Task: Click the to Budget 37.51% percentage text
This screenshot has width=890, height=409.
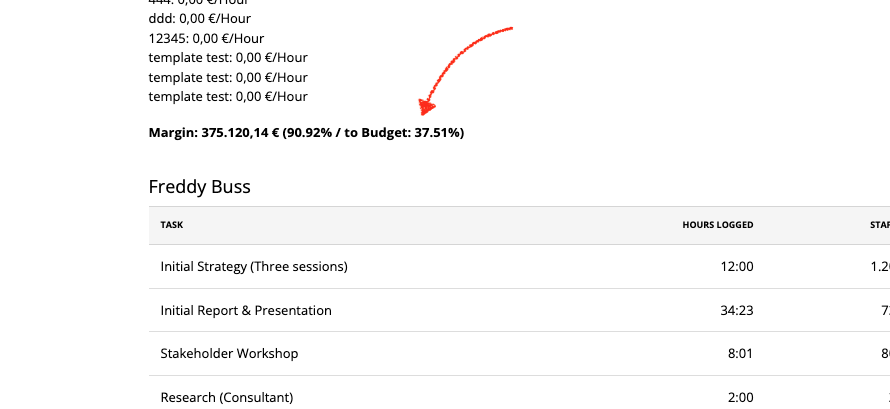Action: tap(402, 133)
